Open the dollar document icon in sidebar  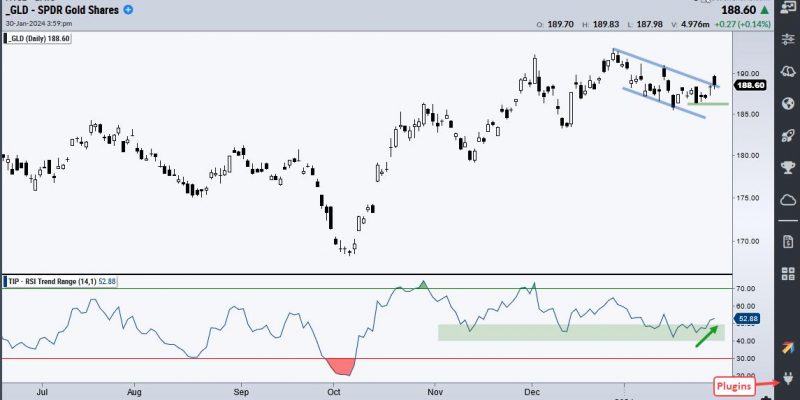coord(788,241)
